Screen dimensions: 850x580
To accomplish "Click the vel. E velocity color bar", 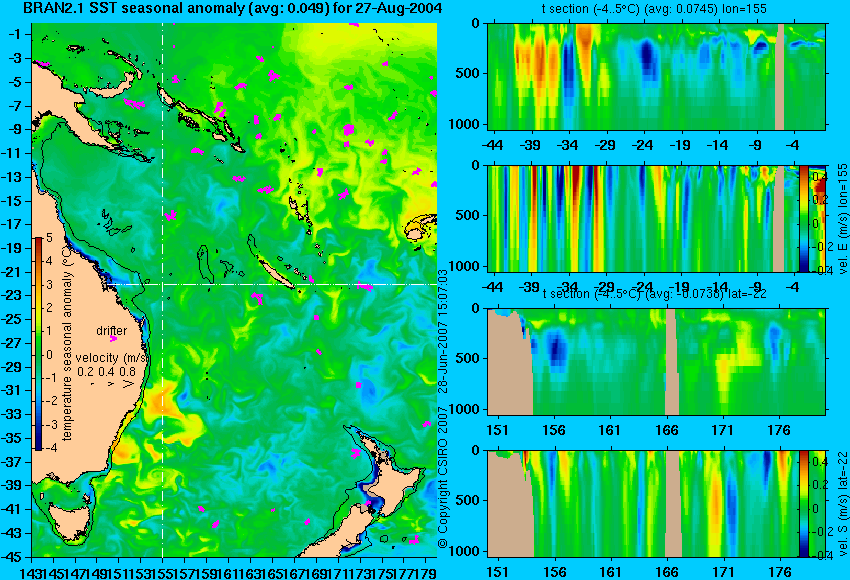I will 804,218.
